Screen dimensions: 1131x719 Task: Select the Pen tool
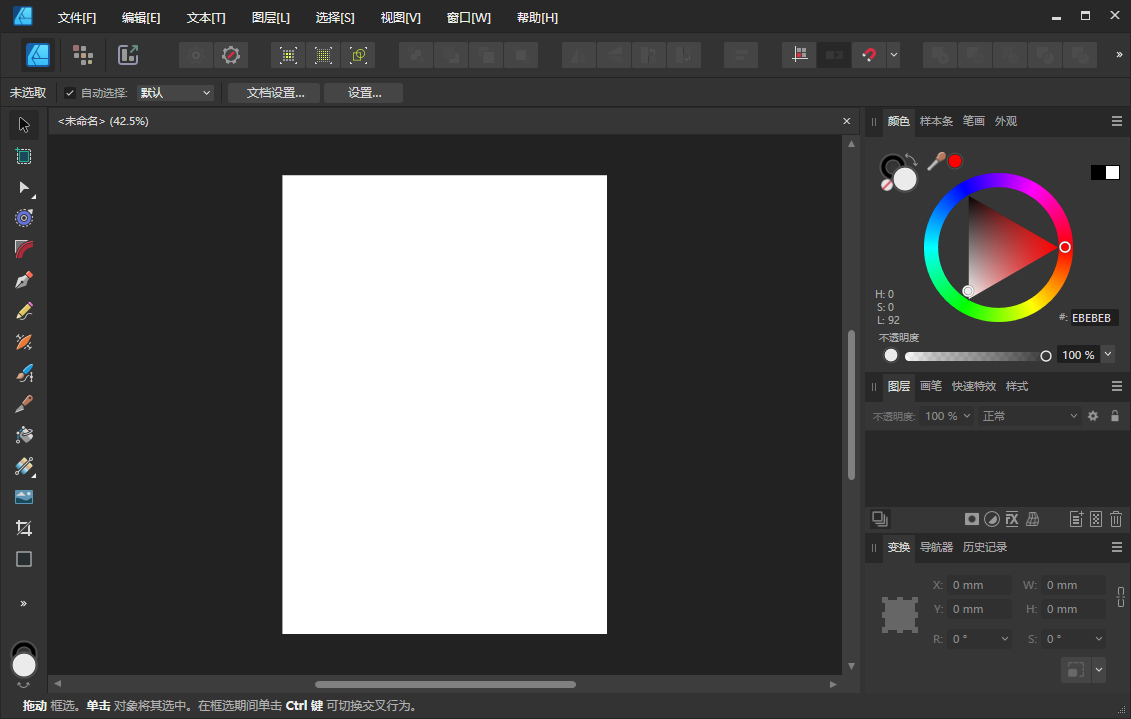point(24,280)
